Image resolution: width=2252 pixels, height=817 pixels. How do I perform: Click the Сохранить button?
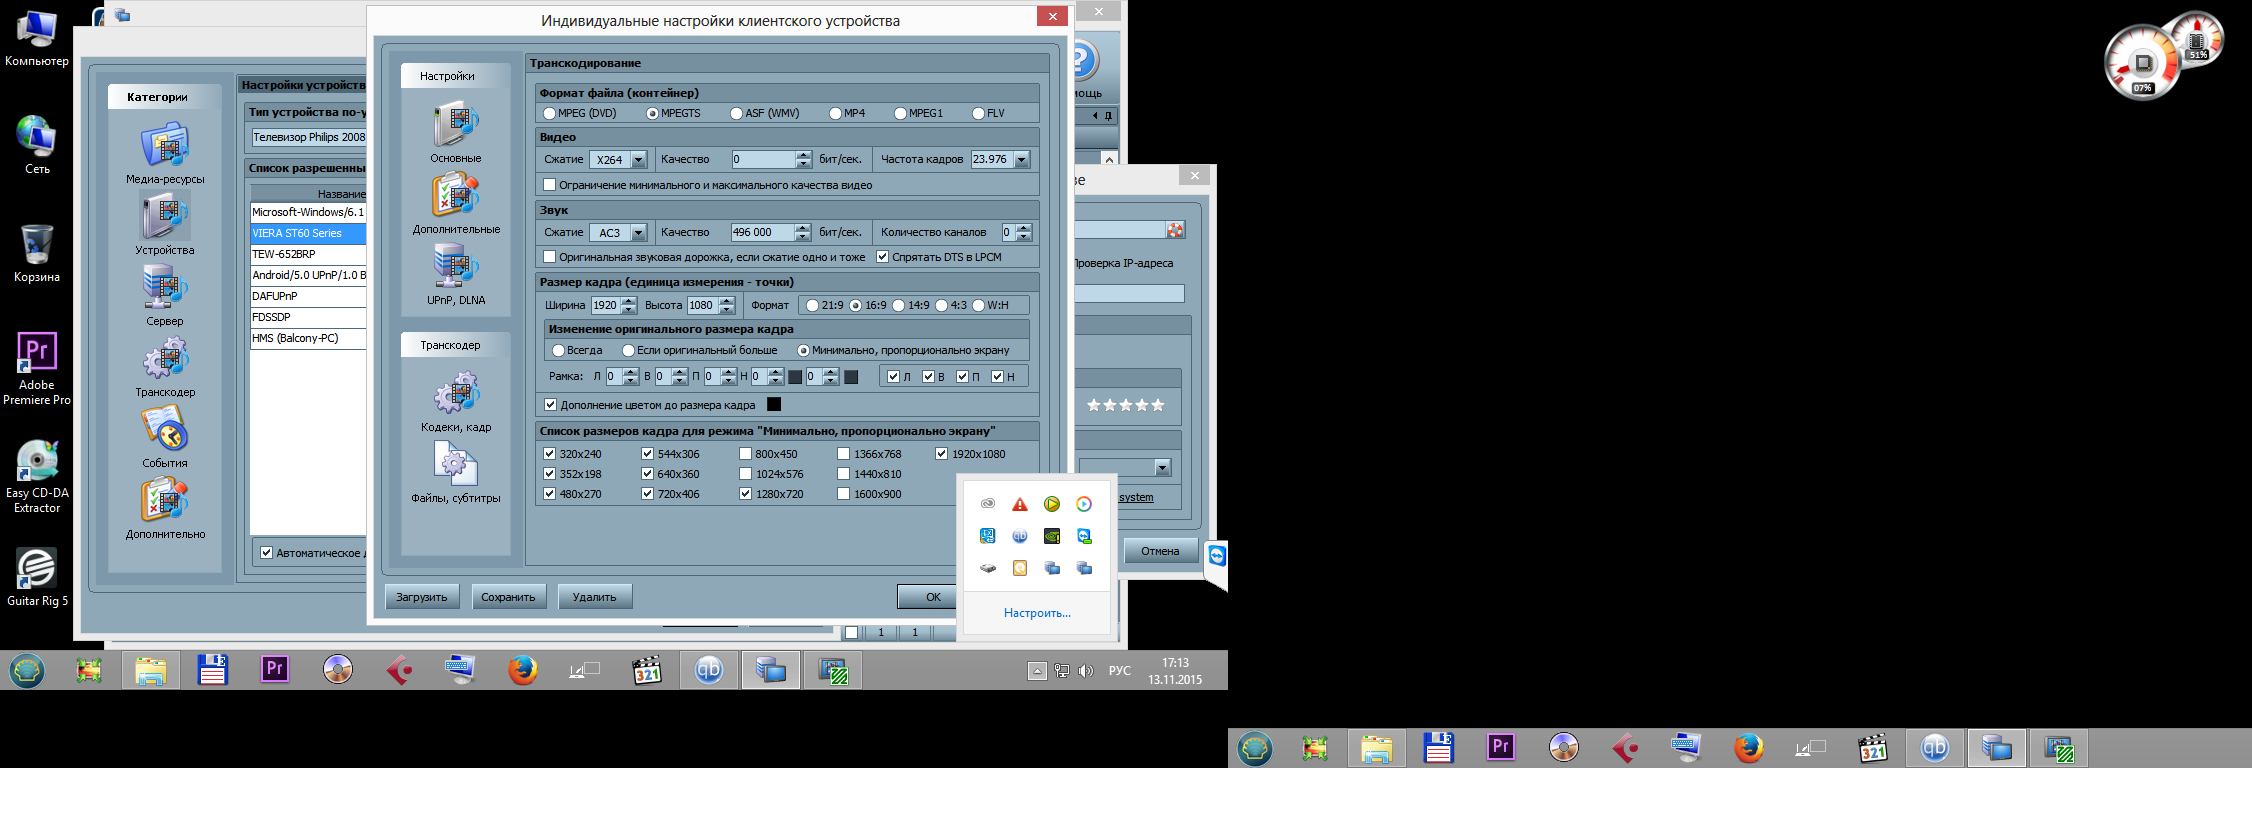pyautogui.click(x=508, y=597)
